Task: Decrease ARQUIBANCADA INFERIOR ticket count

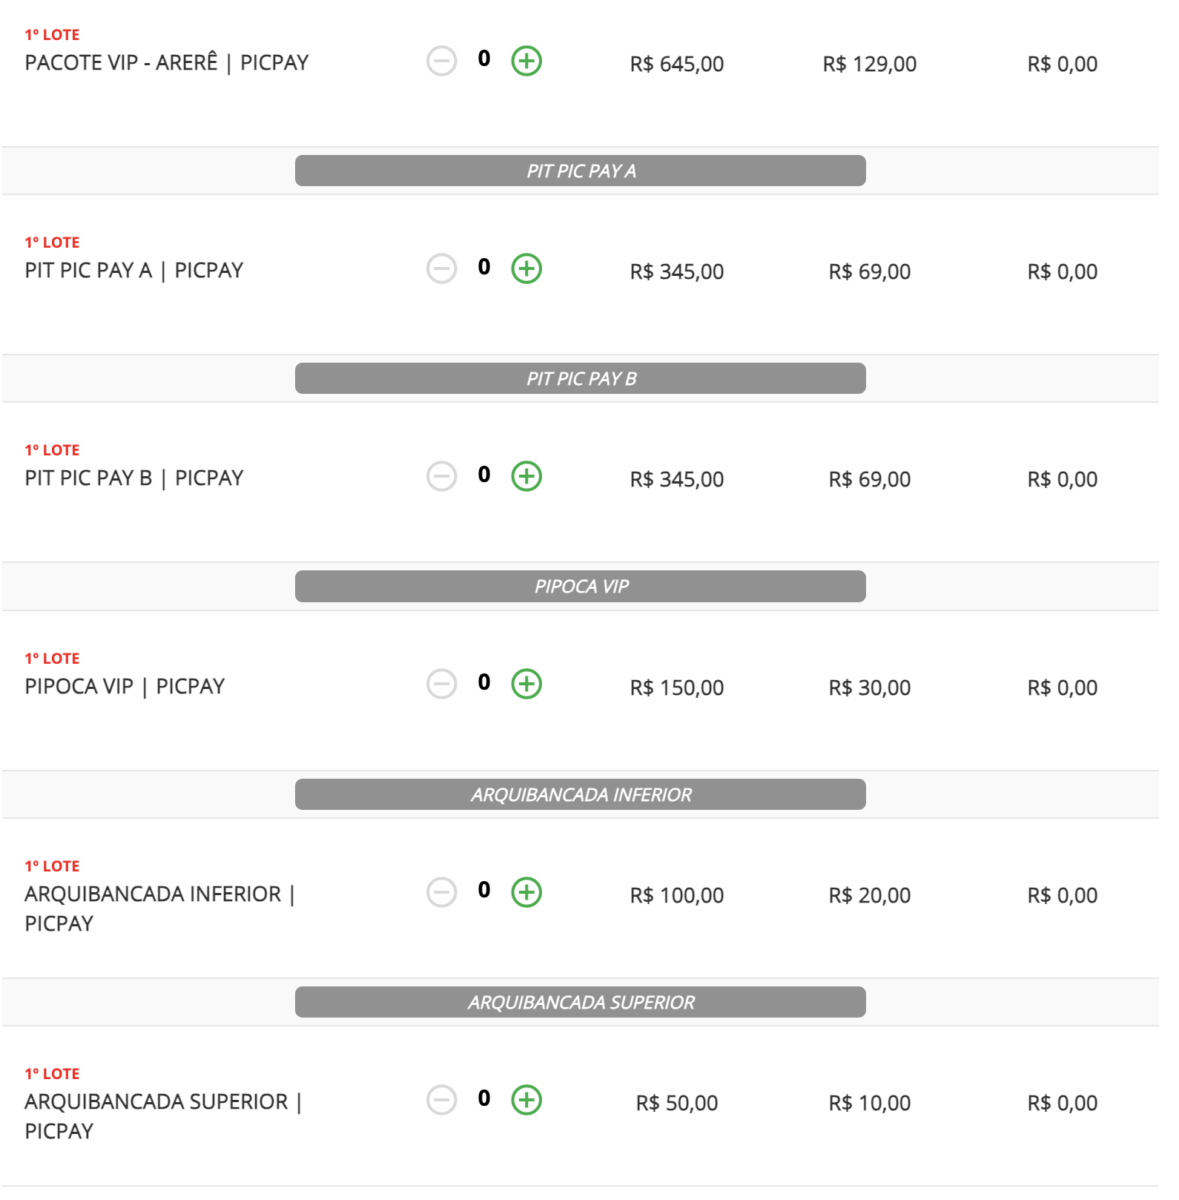Action: (x=441, y=892)
